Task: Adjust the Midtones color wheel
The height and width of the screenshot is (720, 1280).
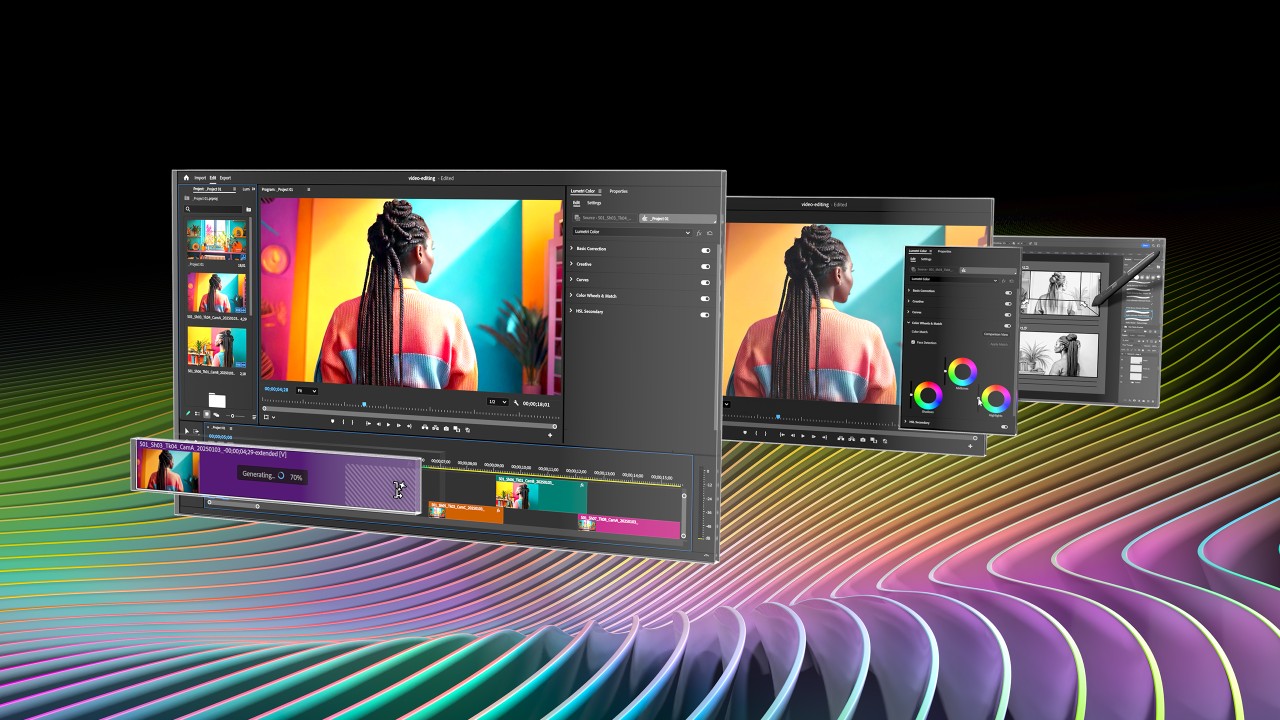Action: click(963, 372)
